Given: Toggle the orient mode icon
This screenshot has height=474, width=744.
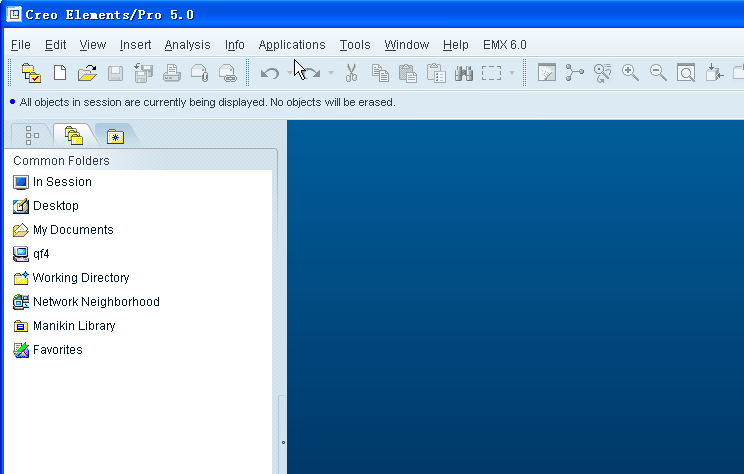Looking at the screenshot, I should [603, 73].
